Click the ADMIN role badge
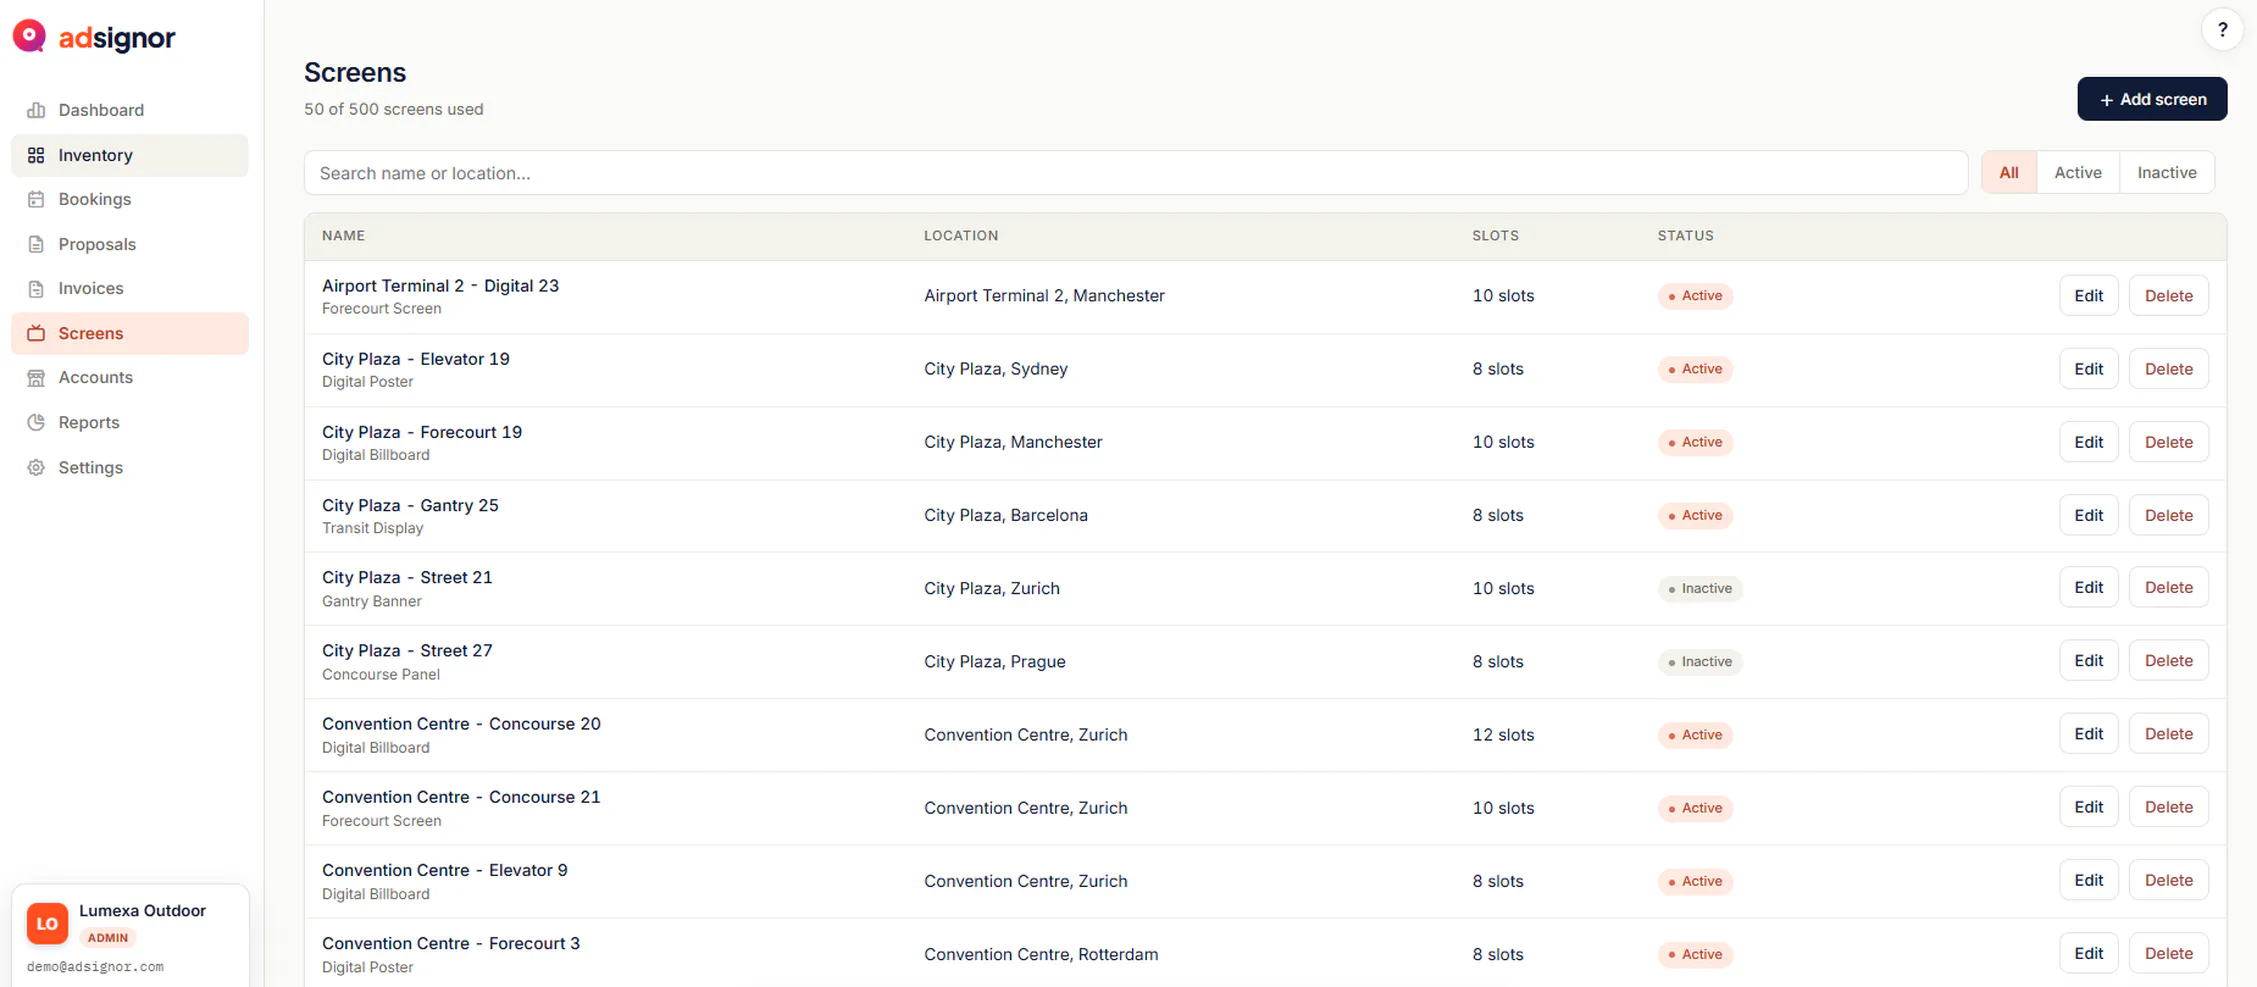This screenshot has width=2257, height=987. (108, 938)
